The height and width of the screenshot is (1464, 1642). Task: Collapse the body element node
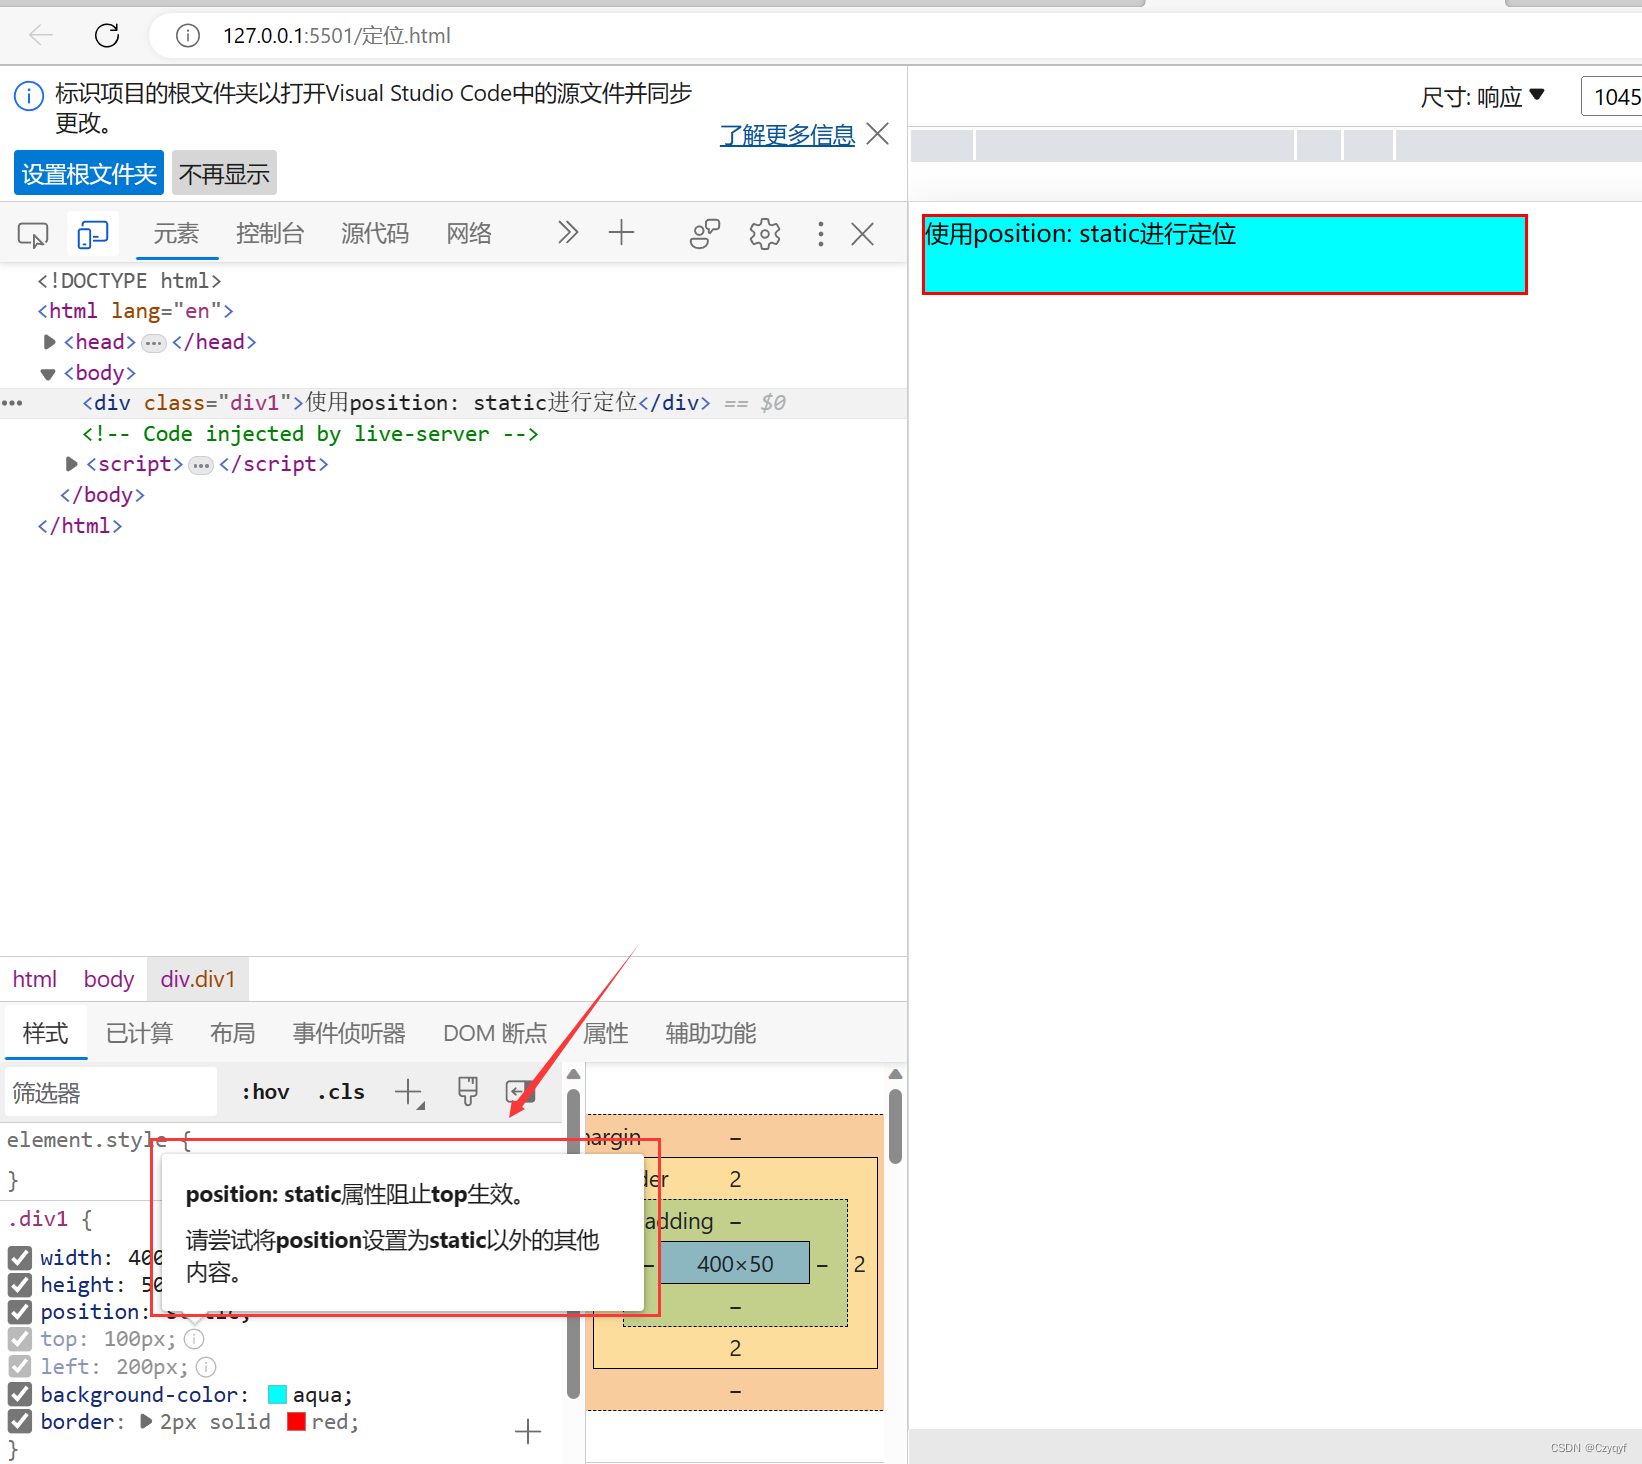coord(48,374)
